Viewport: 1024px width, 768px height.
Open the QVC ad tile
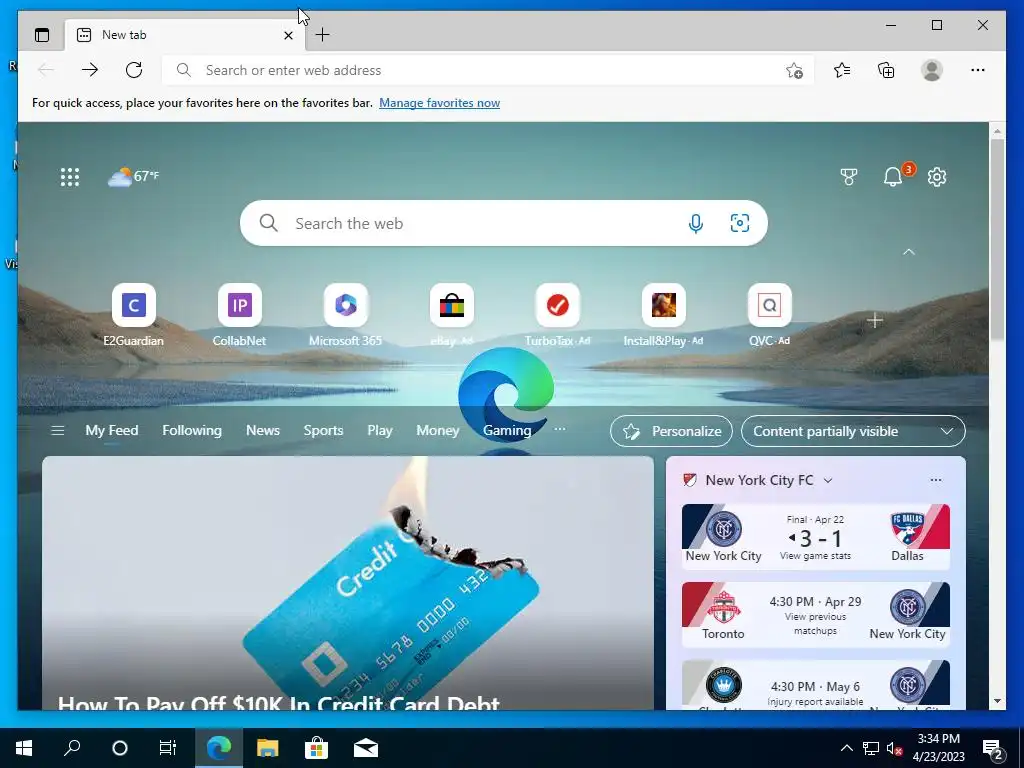click(x=769, y=315)
